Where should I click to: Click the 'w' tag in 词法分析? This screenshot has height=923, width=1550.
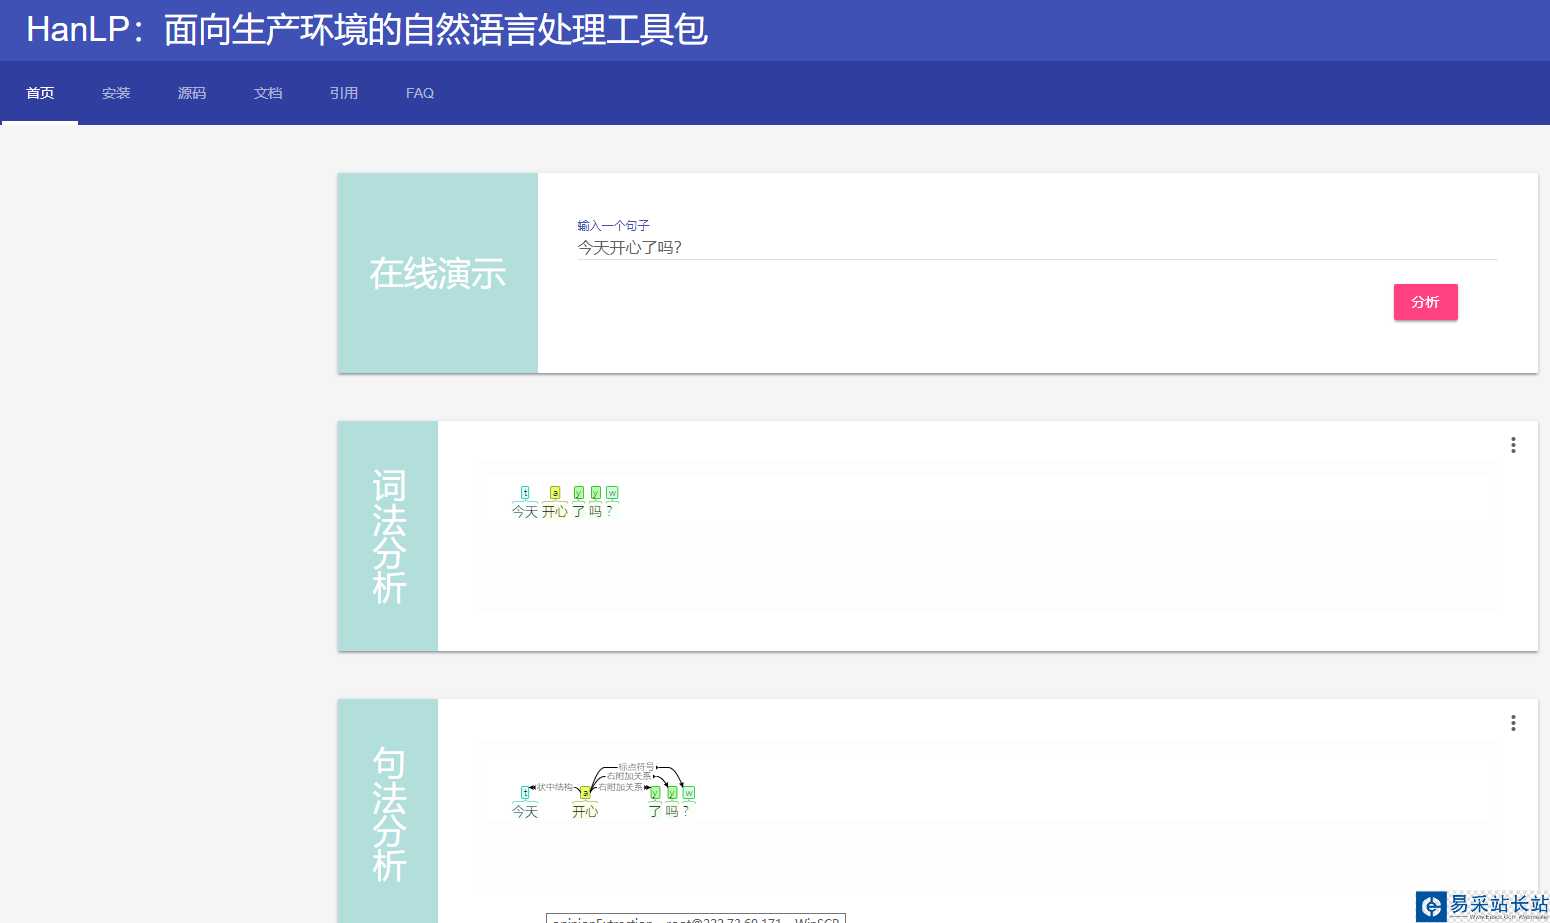[612, 492]
